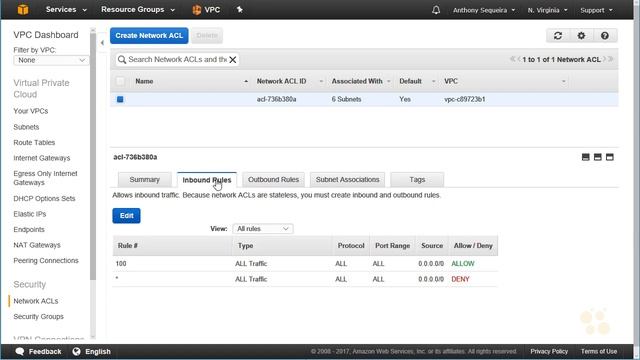The image size is (640, 360).
Task: Switch to the Subnet Associations tab
Action: pyautogui.click(x=347, y=180)
